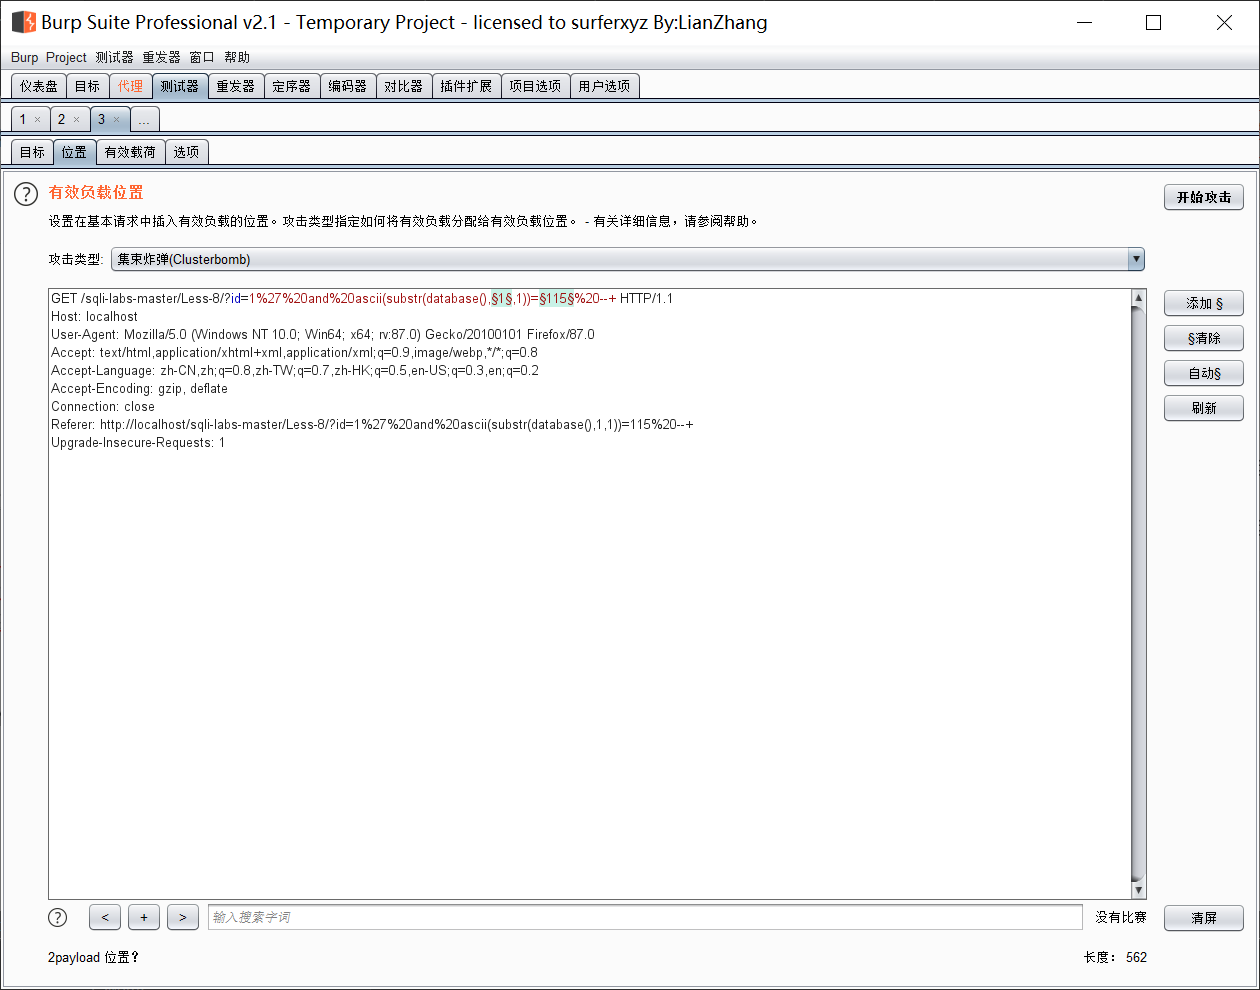Screen dimensions: 1260x990
Task: Click the Burp Suite logo icon in title bar
Action: coord(23,22)
